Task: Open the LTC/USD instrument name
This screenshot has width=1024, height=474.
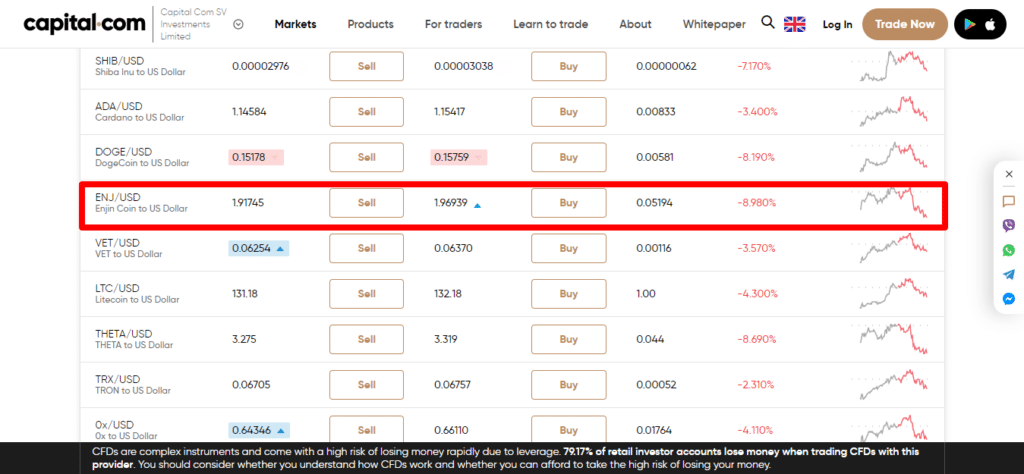Action: 117,289
